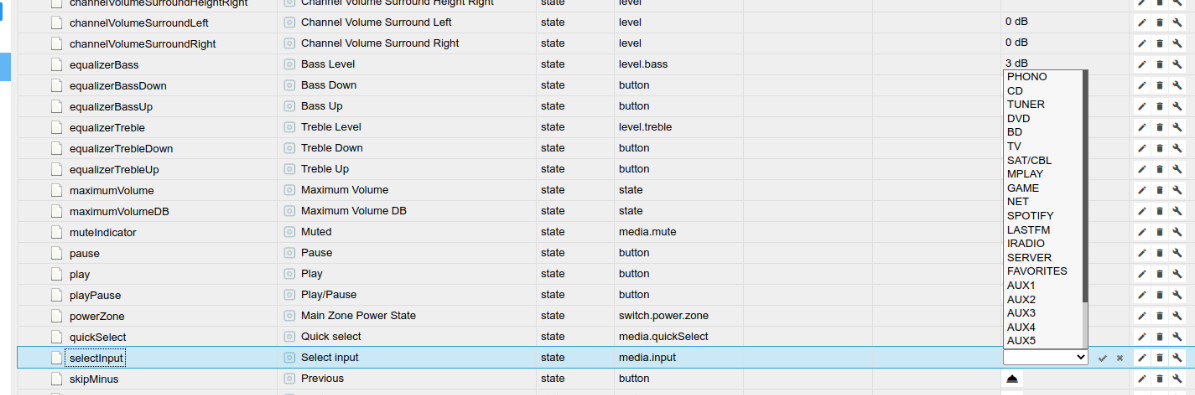This screenshot has width=1195, height=395.
Task: Click the 3 dB value of equalizerBass
Action: 1017,63
